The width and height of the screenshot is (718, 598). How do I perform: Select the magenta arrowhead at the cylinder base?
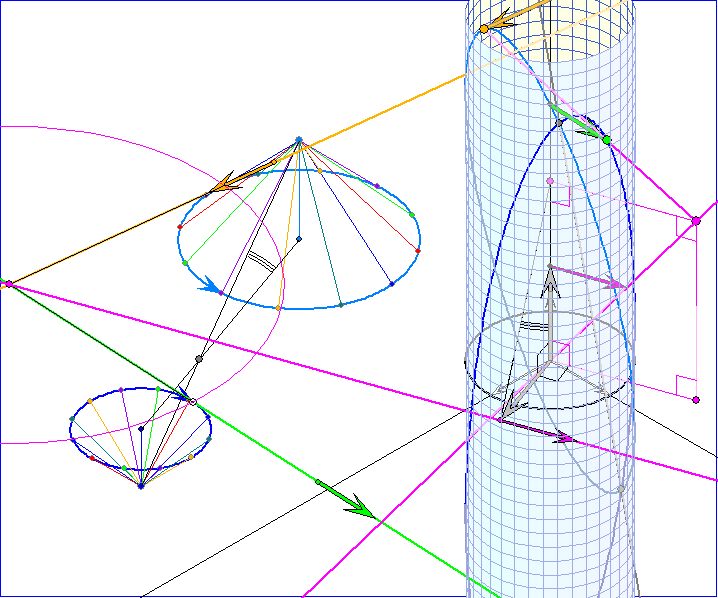564,438
